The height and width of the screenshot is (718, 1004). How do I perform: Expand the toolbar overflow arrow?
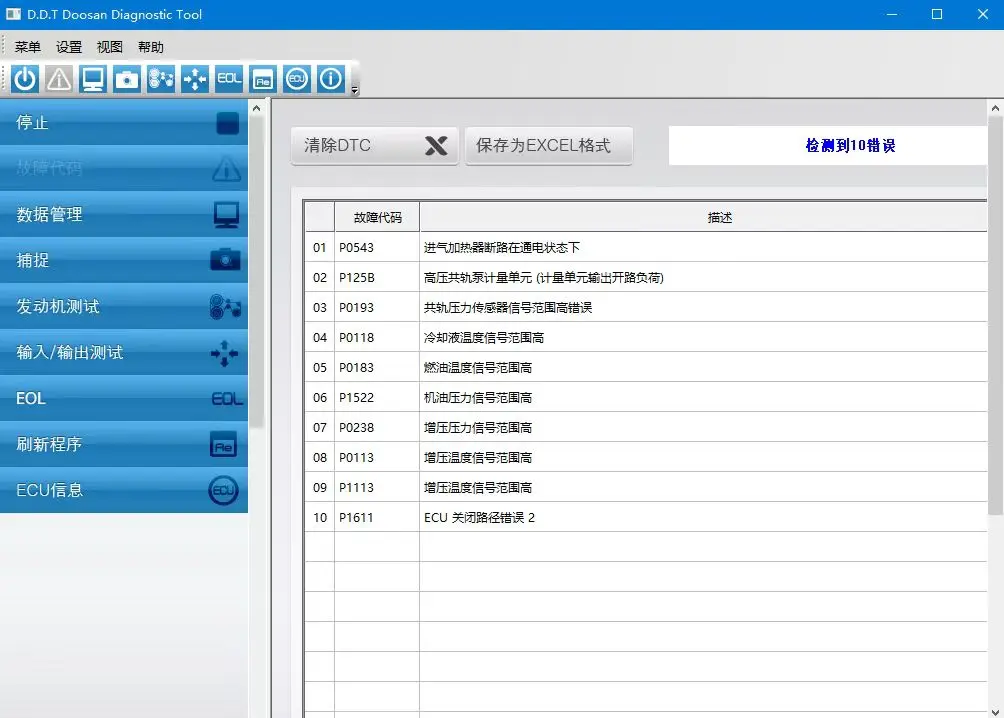tap(355, 91)
